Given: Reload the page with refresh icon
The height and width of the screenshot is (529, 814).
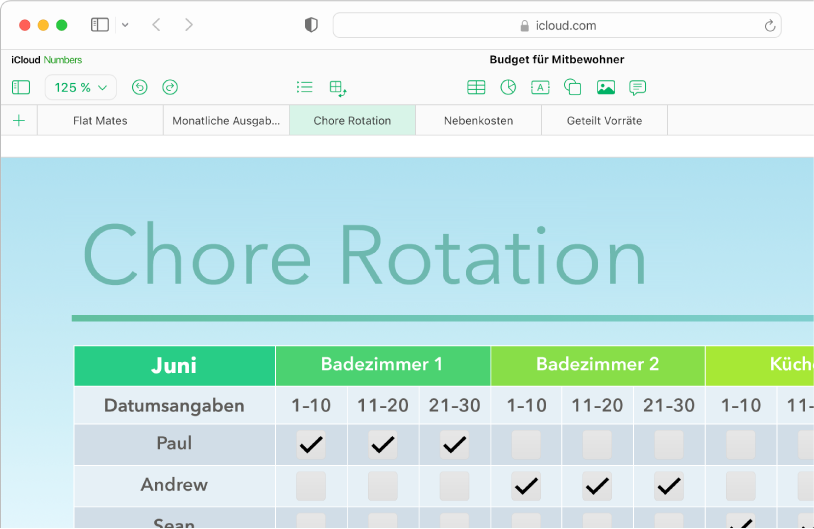Looking at the screenshot, I should [770, 25].
